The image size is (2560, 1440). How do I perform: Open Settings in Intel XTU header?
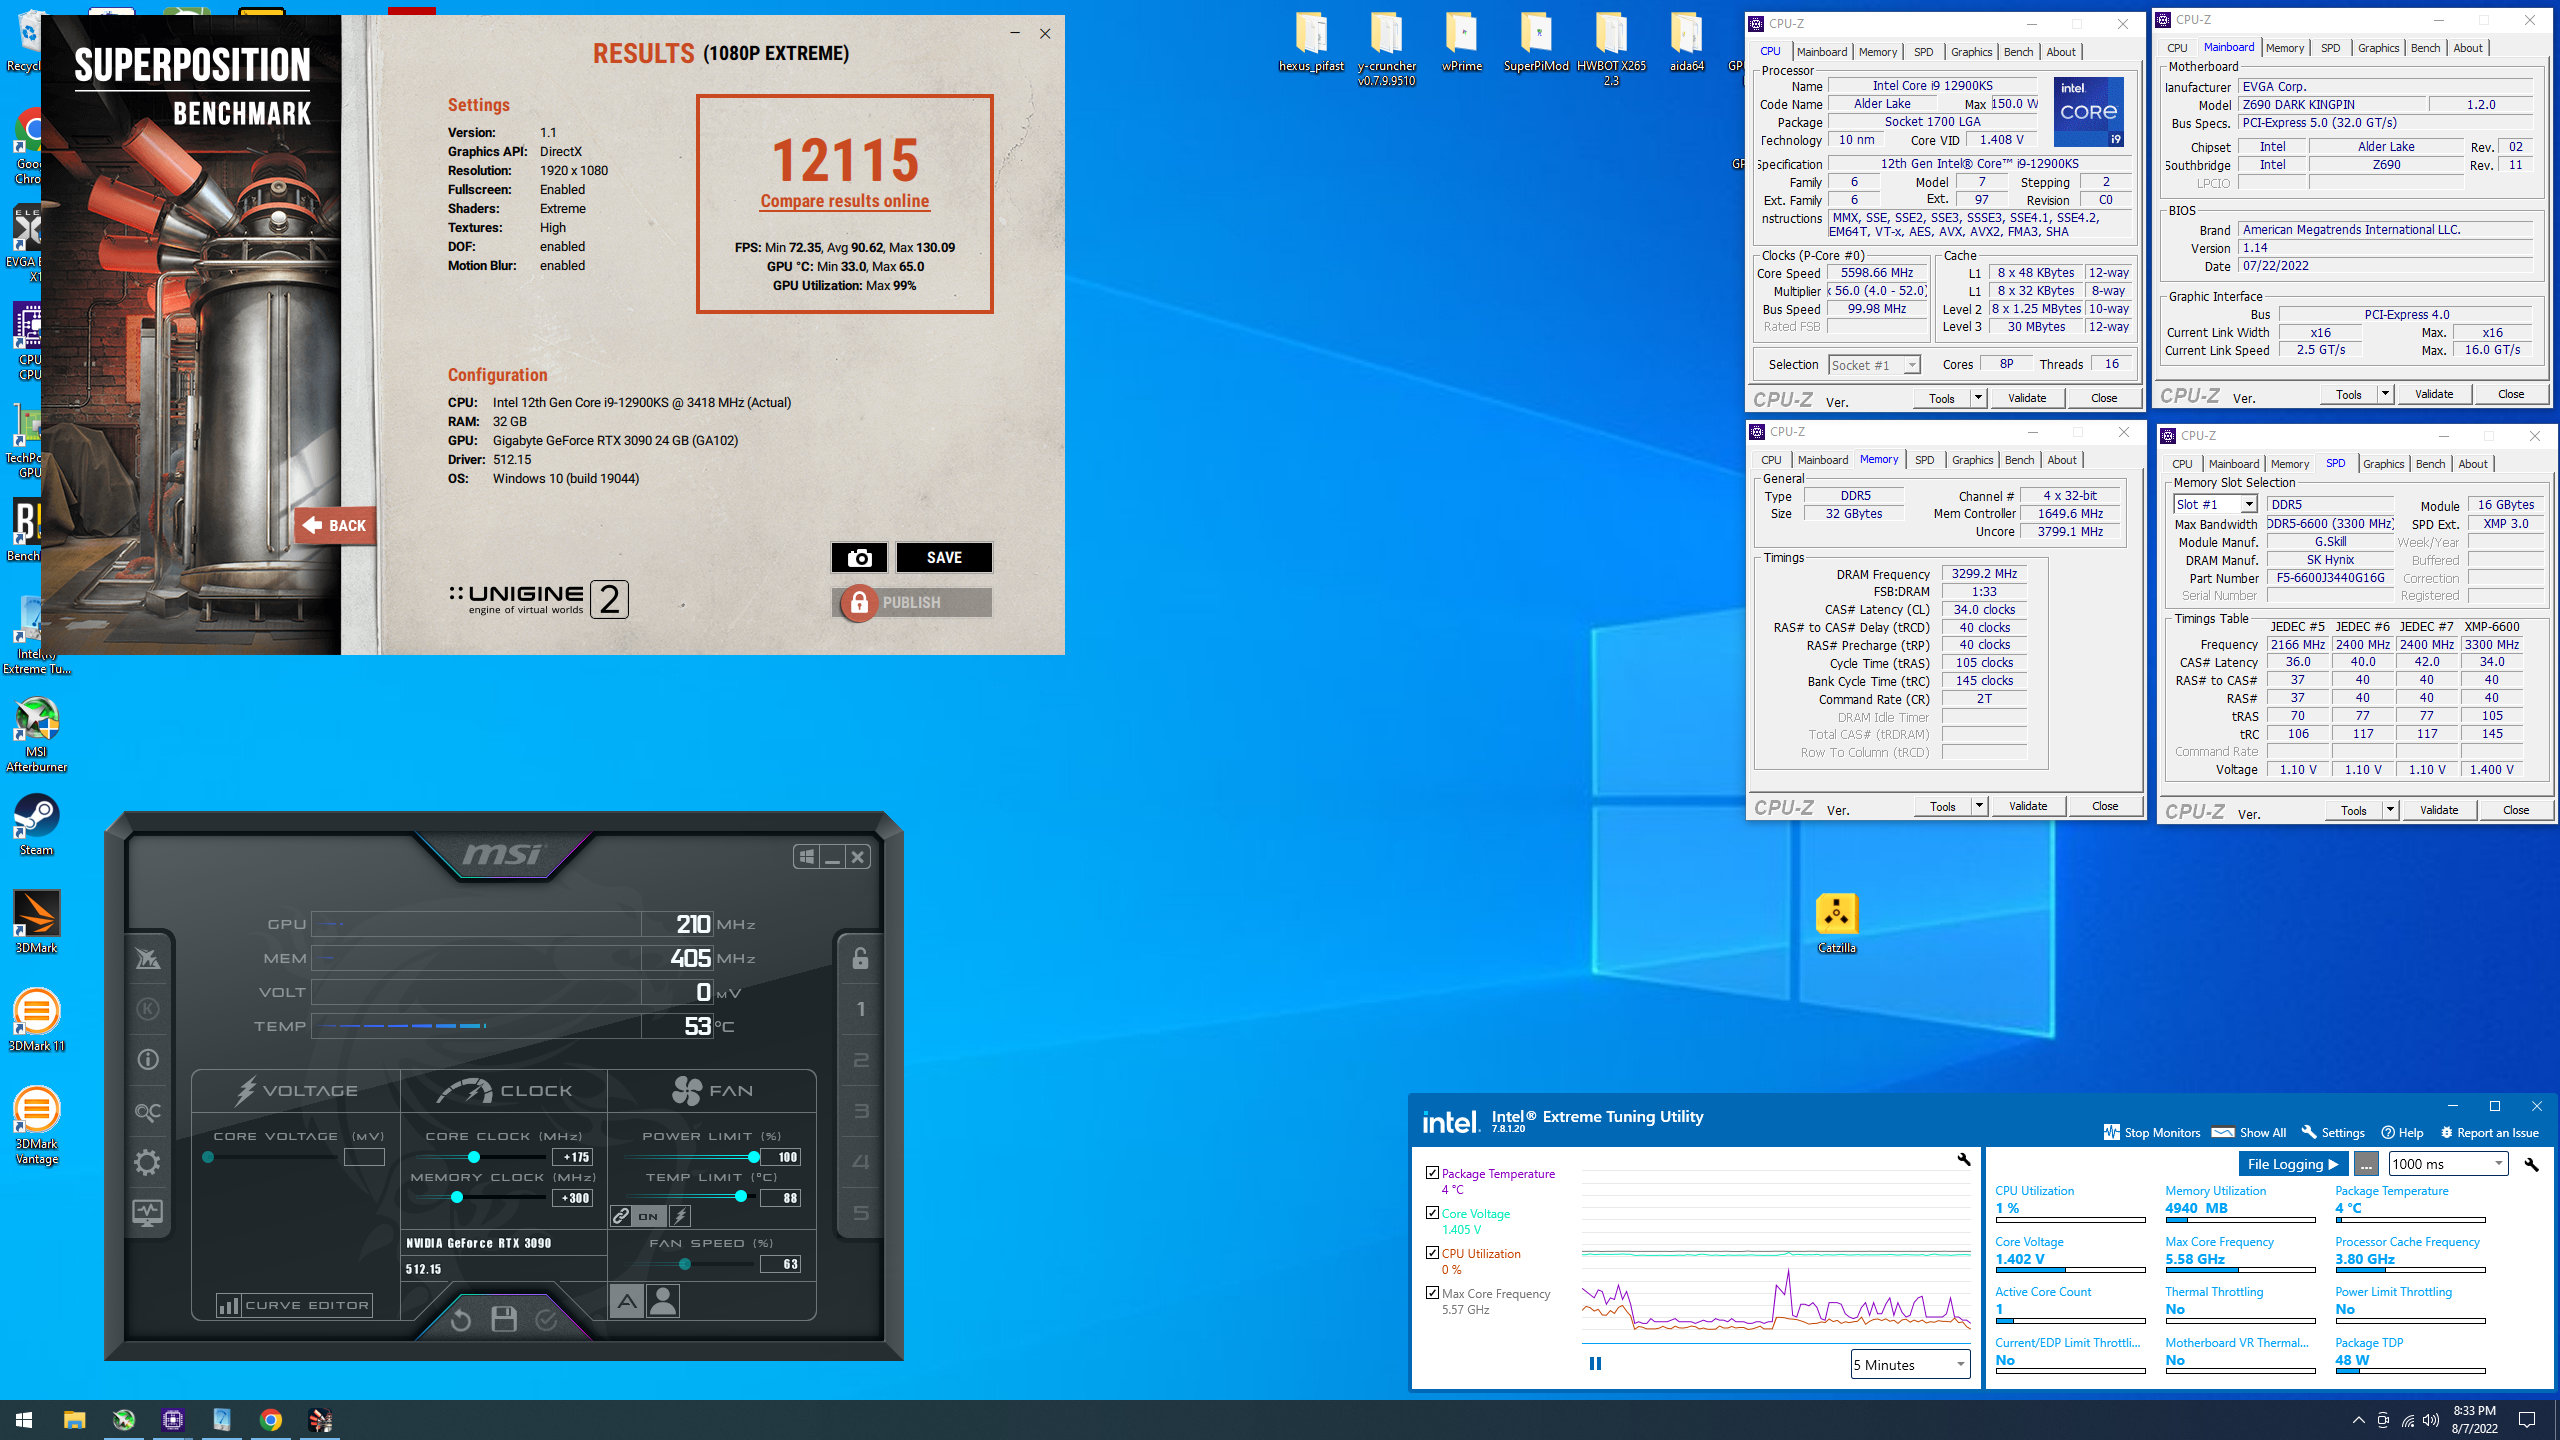point(2333,1132)
